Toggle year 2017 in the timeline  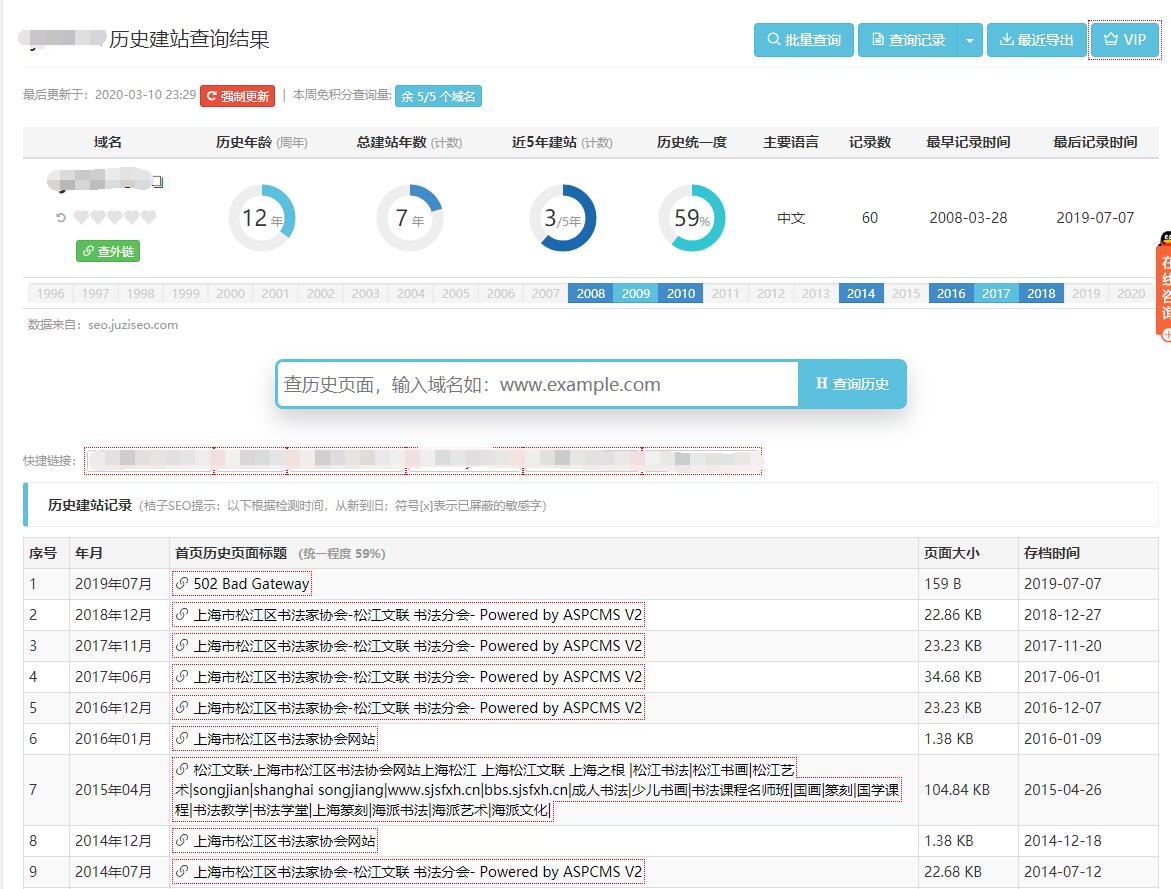click(995, 293)
